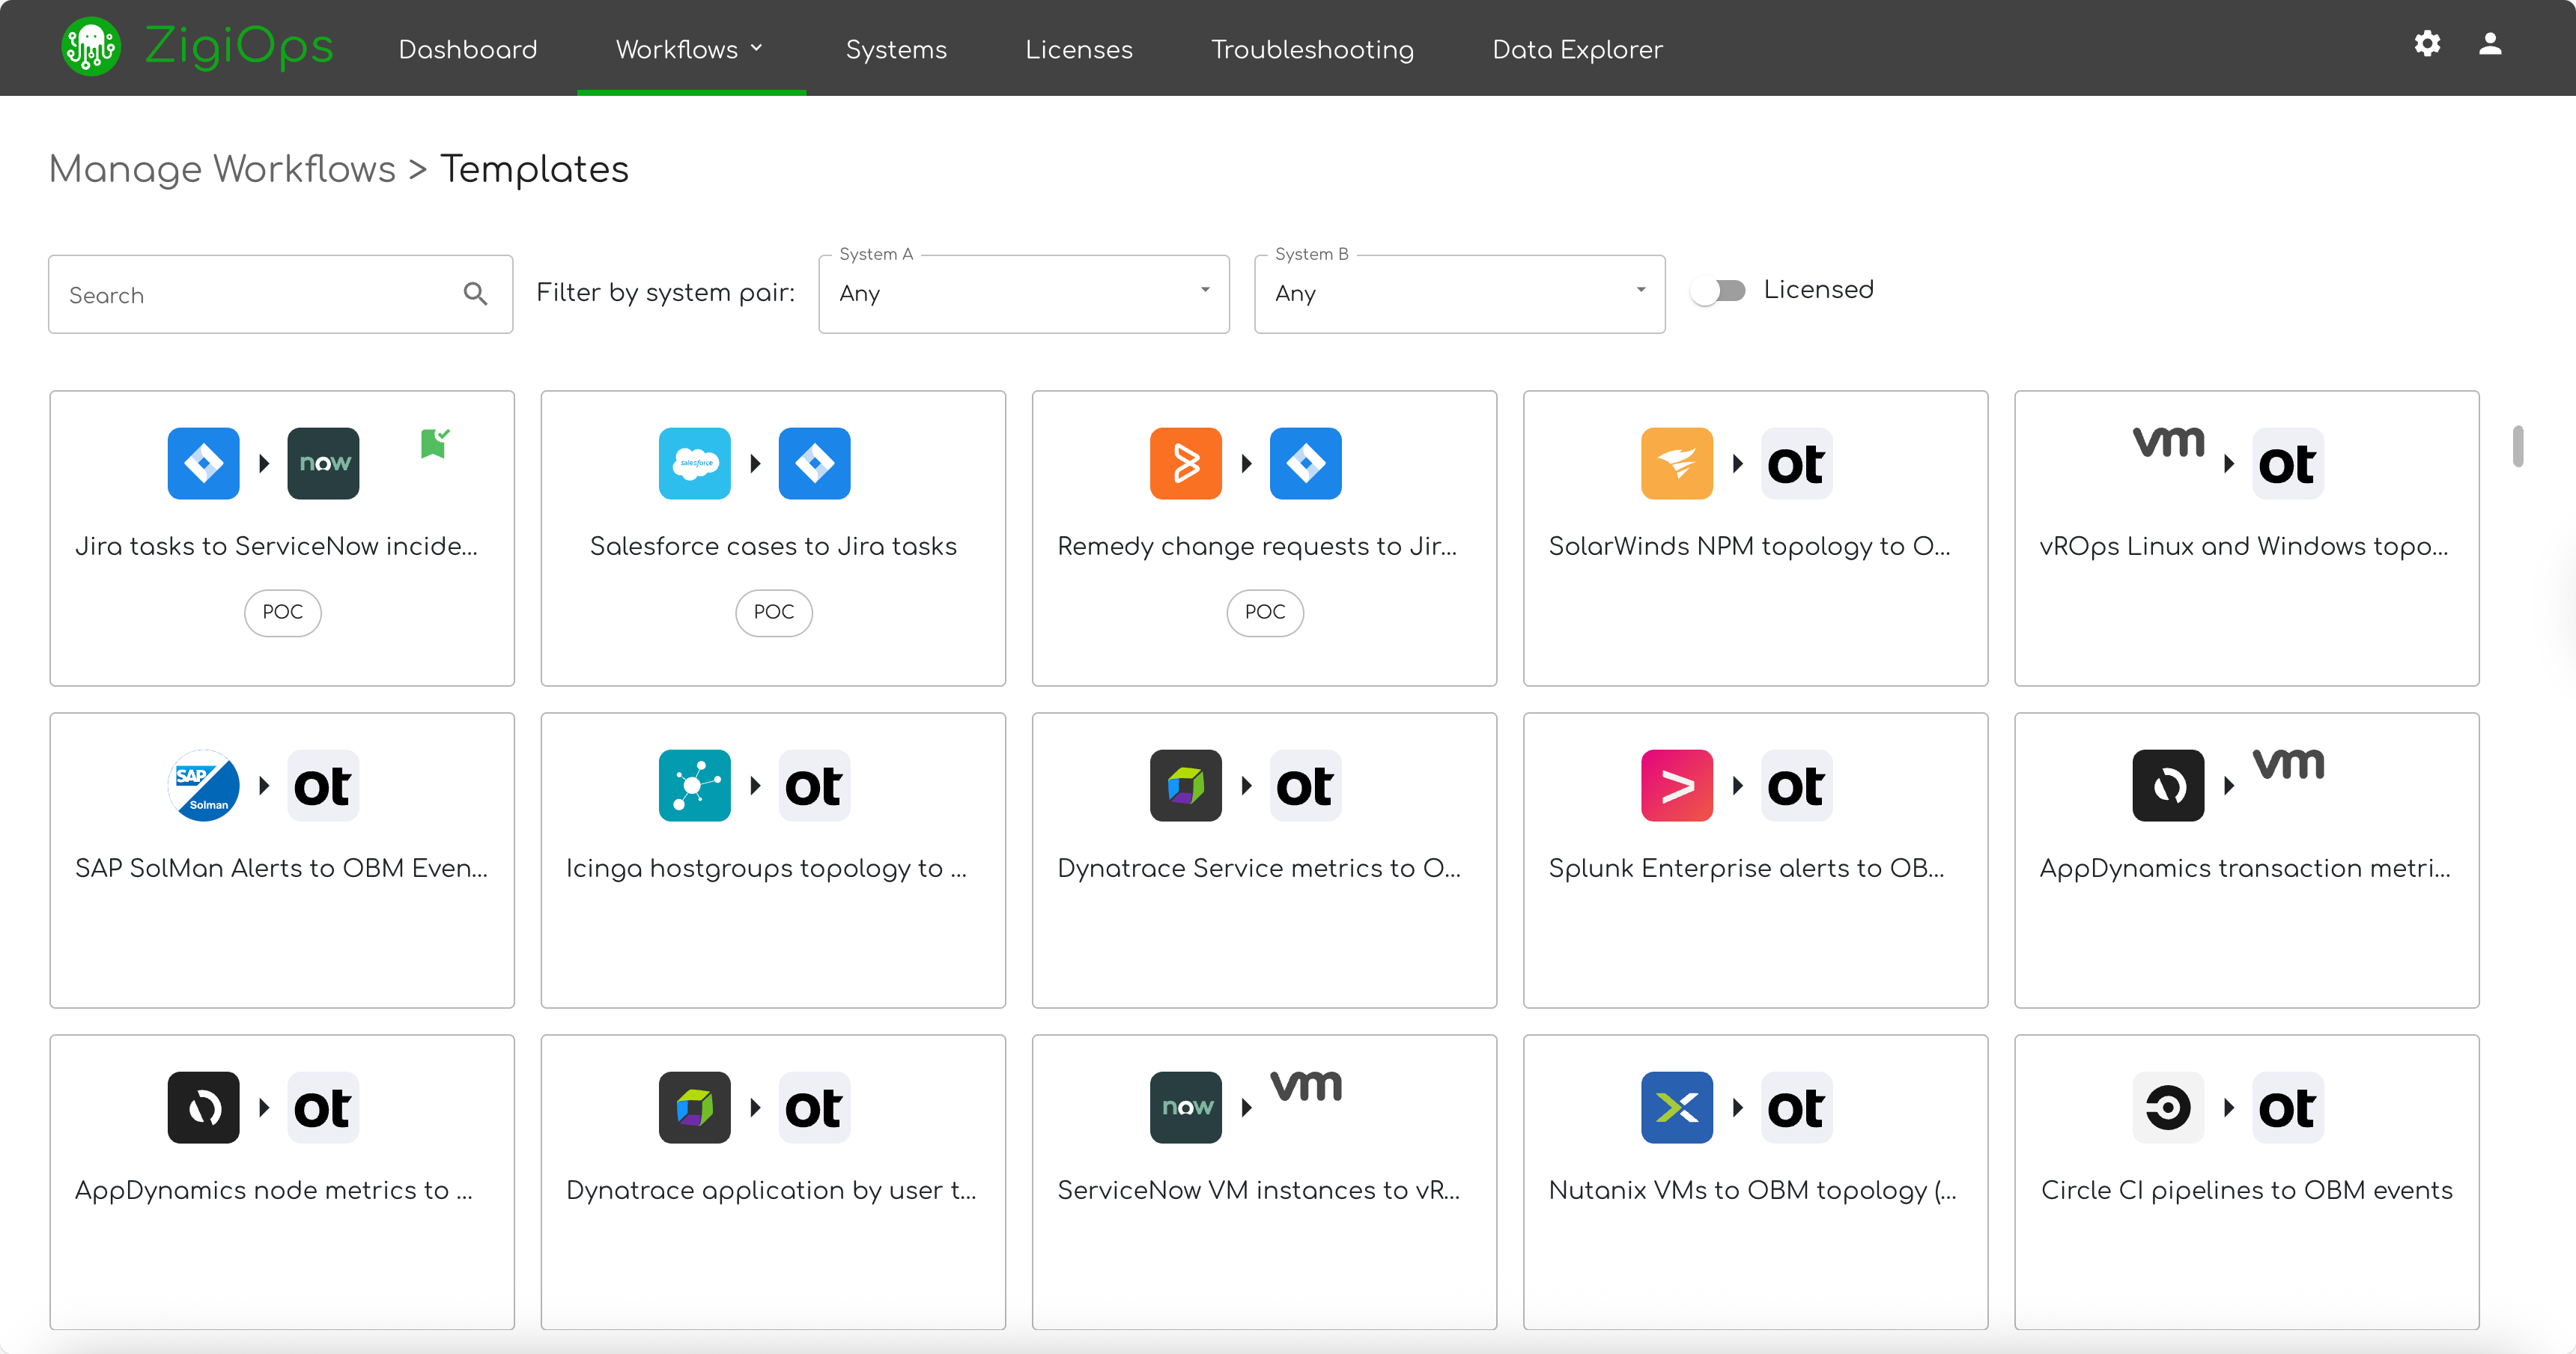This screenshot has width=2576, height=1354.
Task: Click the Remedy orange icon
Action: click(x=1185, y=463)
